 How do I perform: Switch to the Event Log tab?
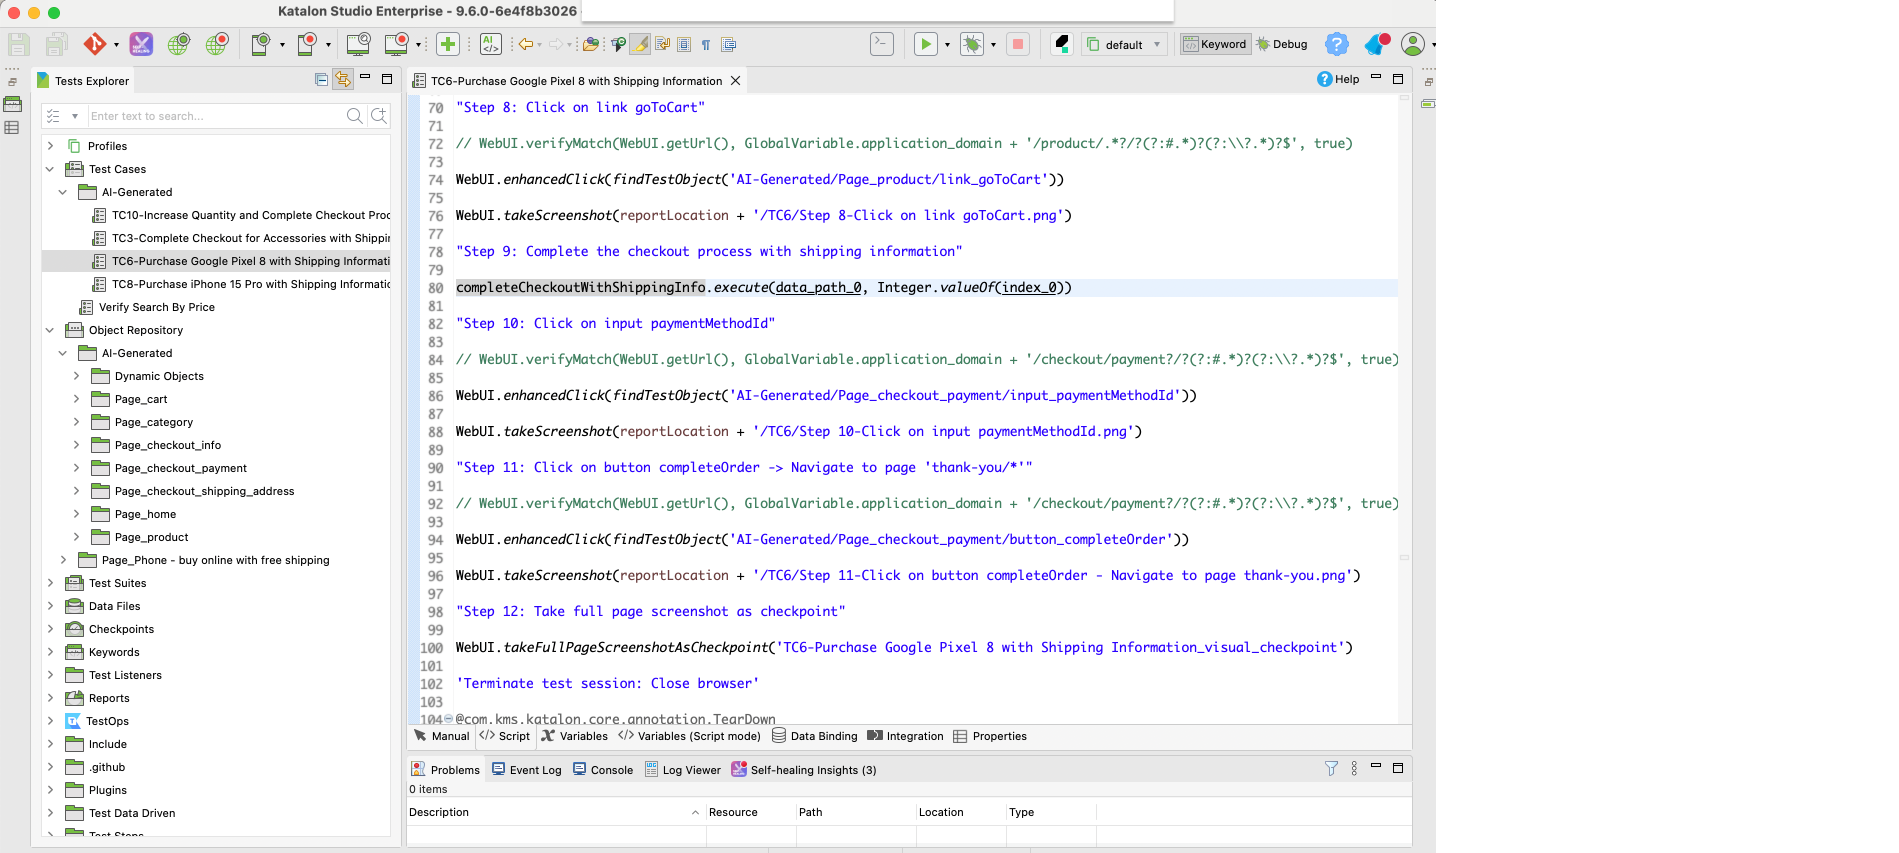coord(527,770)
